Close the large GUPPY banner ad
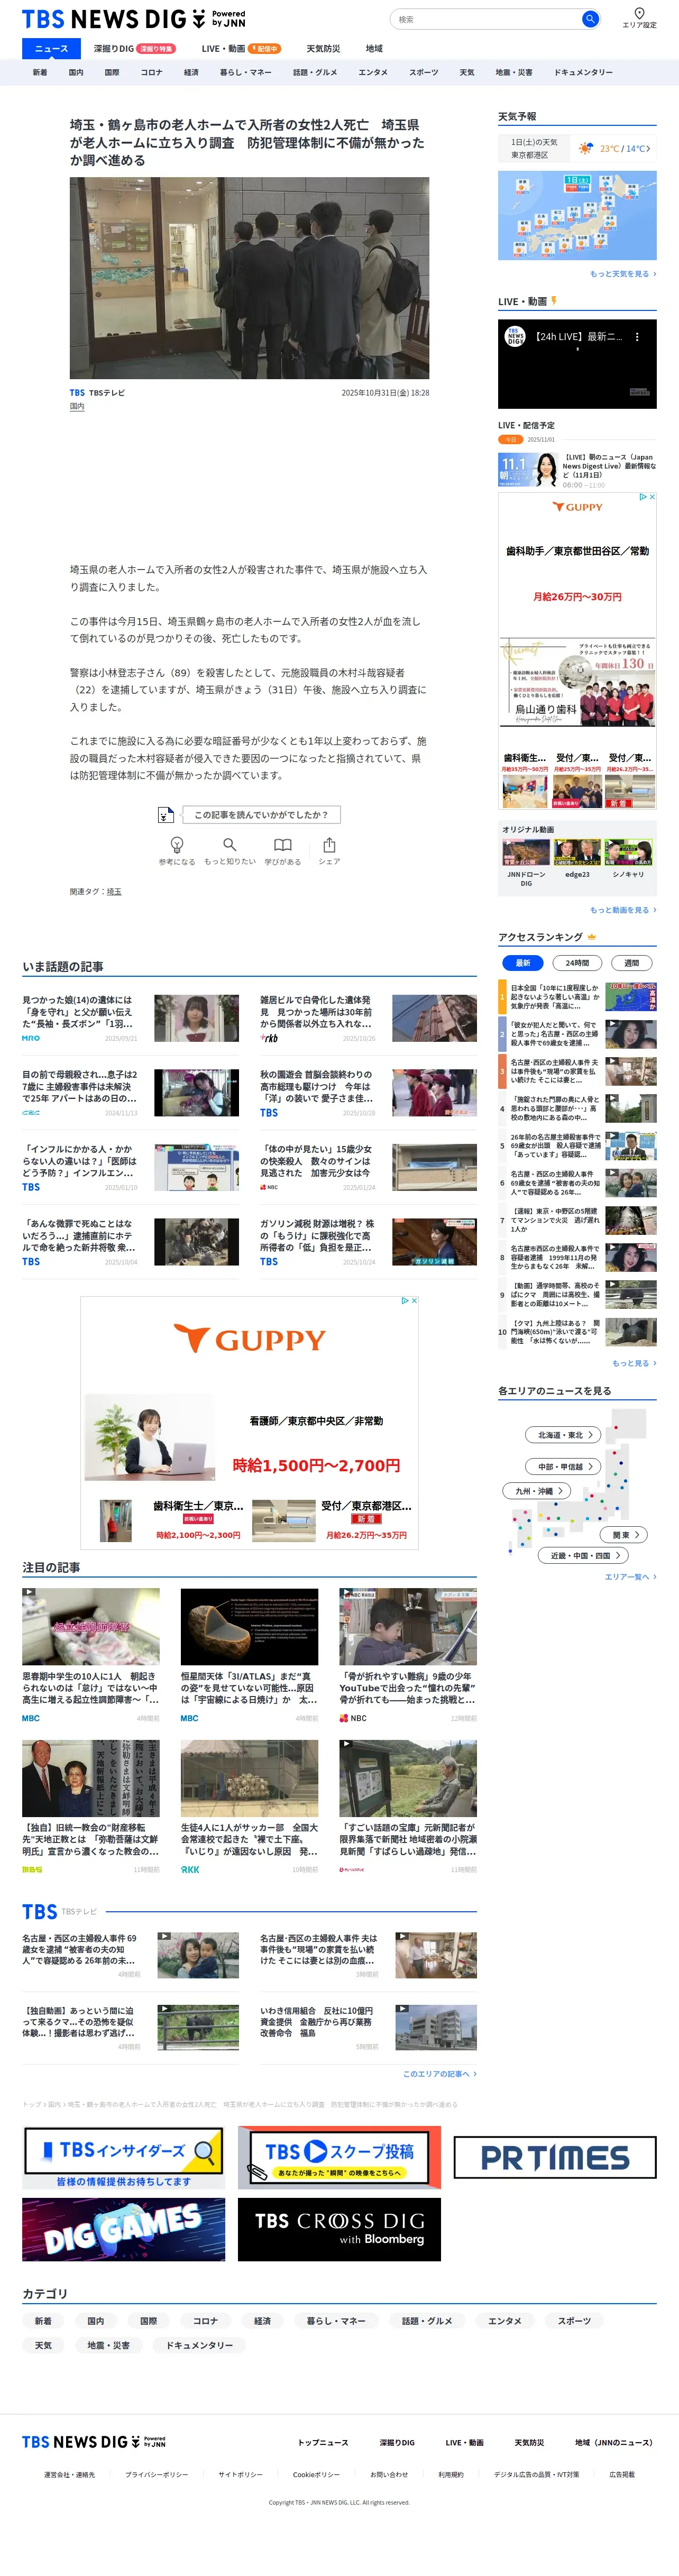The height and width of the screenshot is (2576, 679). (x=414, y=1301)
